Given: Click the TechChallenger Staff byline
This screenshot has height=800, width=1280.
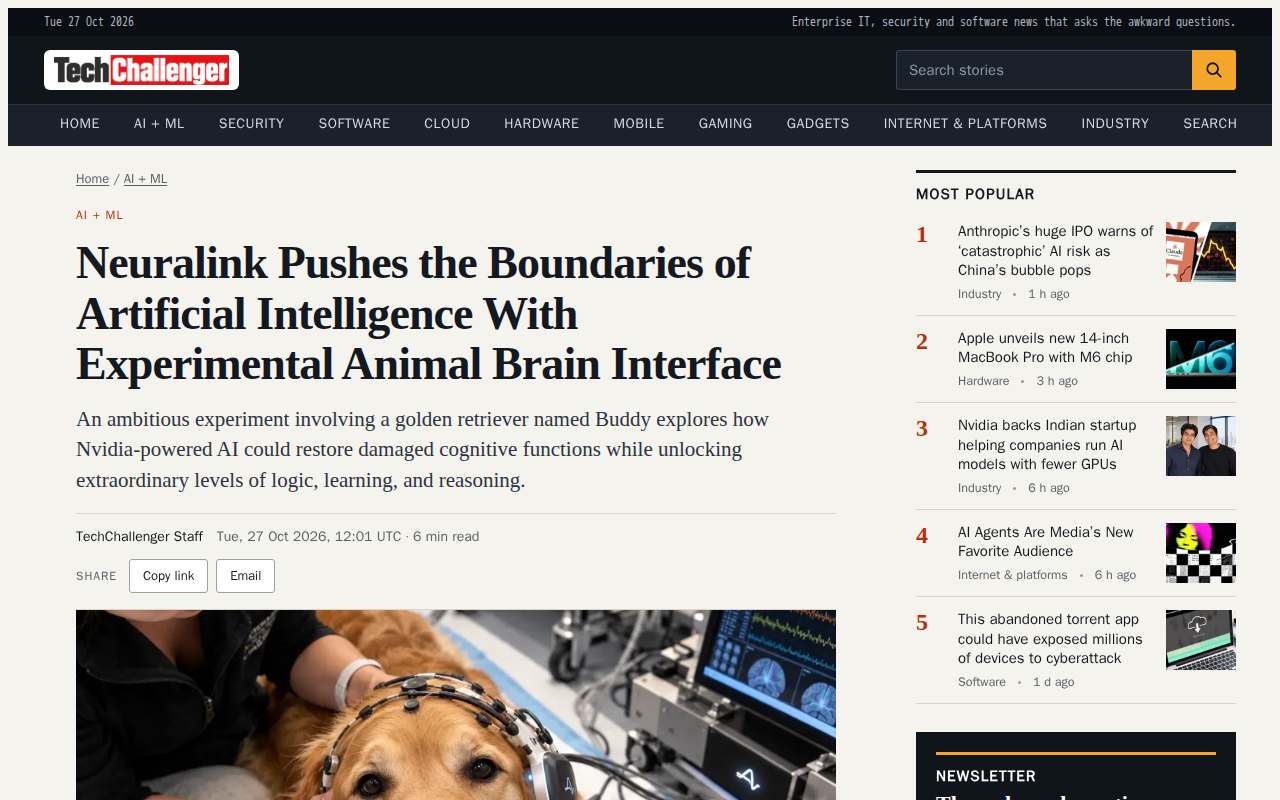Looking at the screenshot, I should point(139,537).
